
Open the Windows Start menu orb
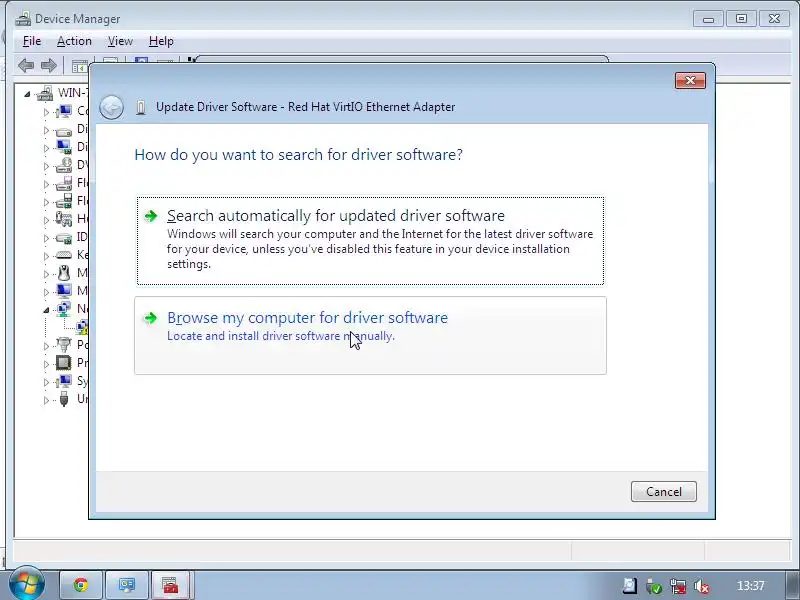click(x=26, y=584)
